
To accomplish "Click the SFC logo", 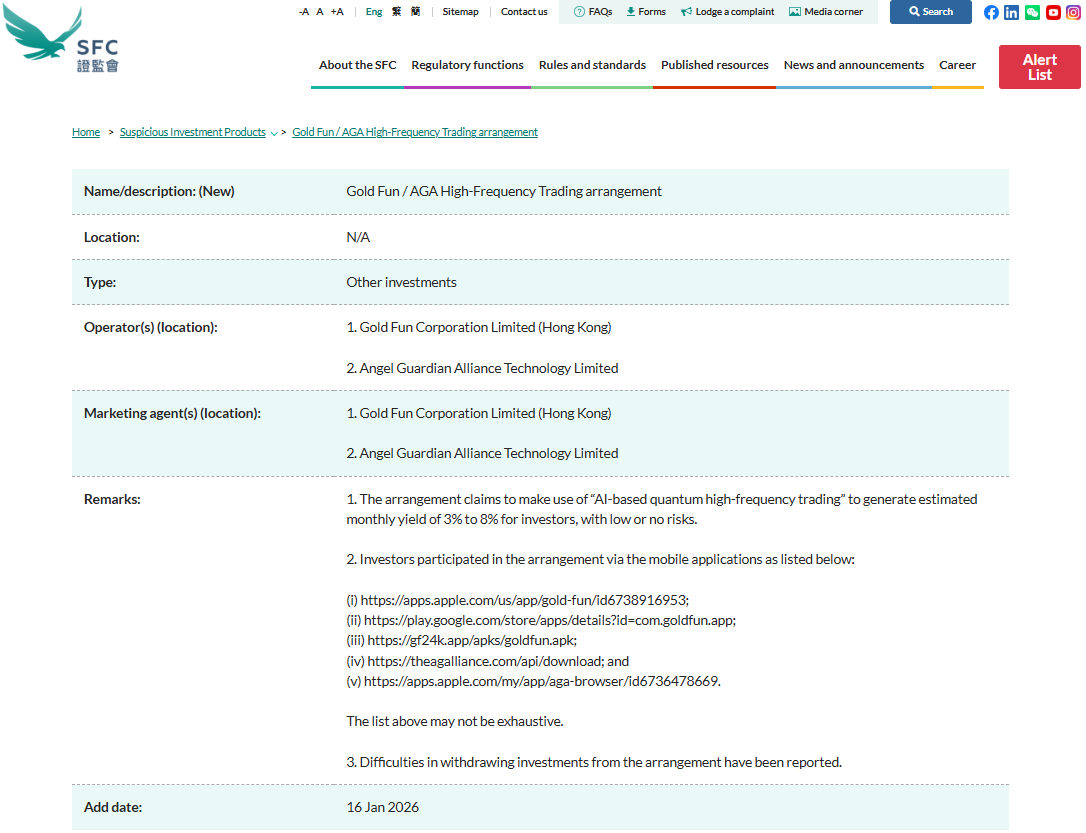I will coord(62,41).
